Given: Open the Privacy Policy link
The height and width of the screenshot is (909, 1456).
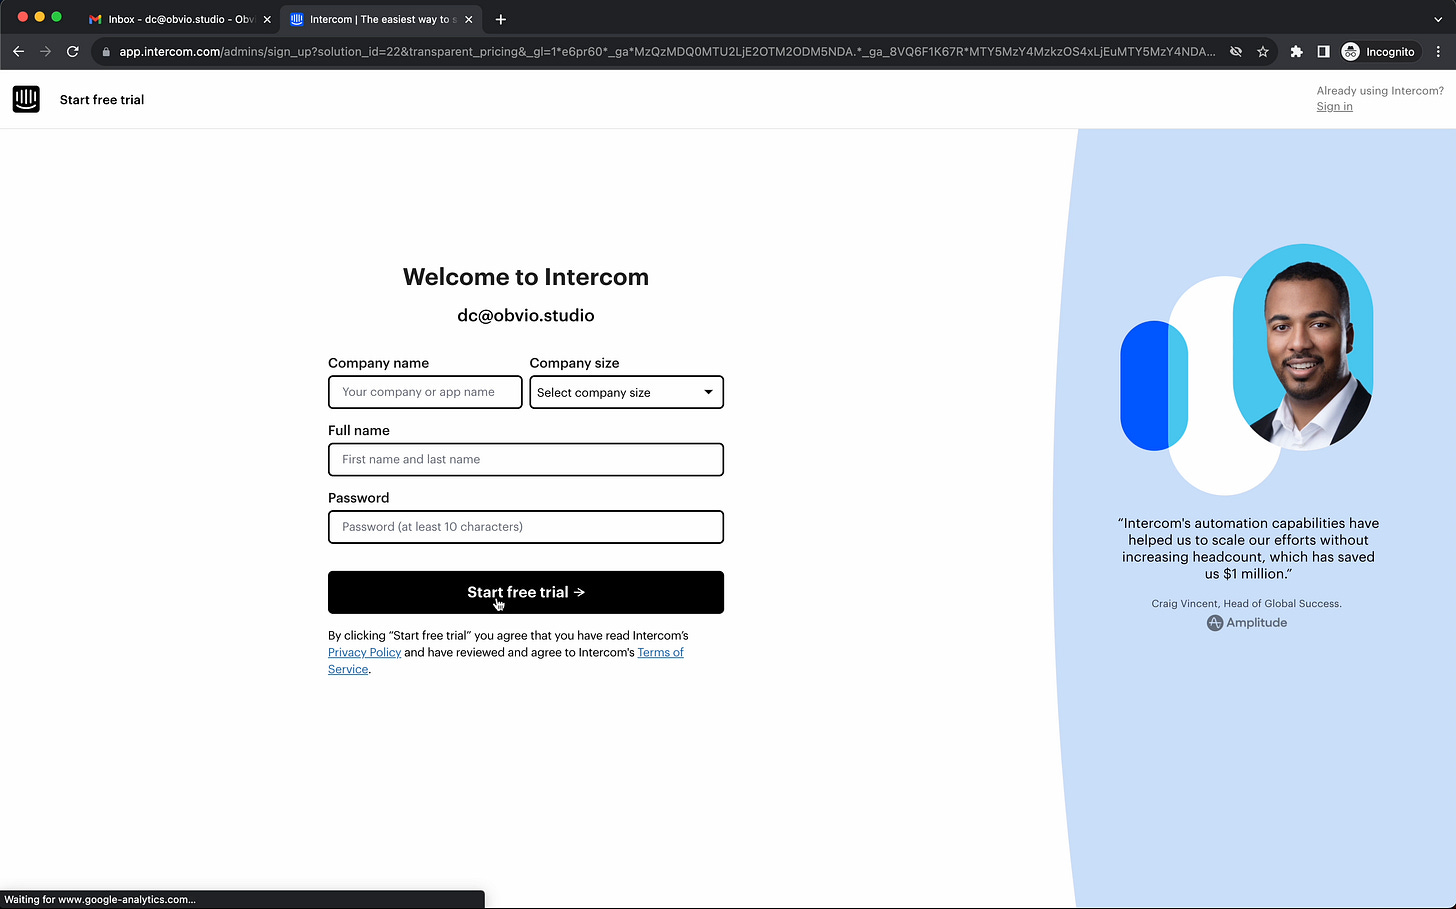Looking at the screenshot, I should [364, 652].
